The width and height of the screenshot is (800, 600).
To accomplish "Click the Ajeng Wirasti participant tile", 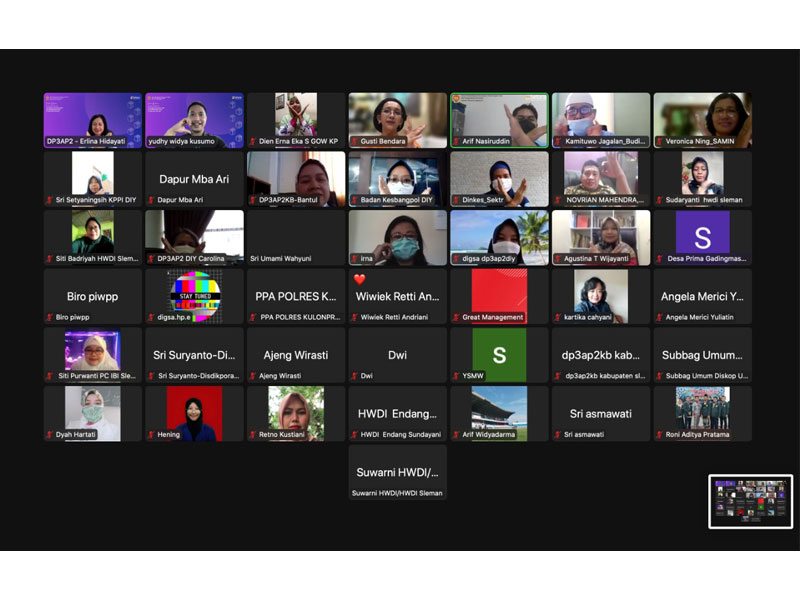I will pyautogui.click(x=296, y=355).
